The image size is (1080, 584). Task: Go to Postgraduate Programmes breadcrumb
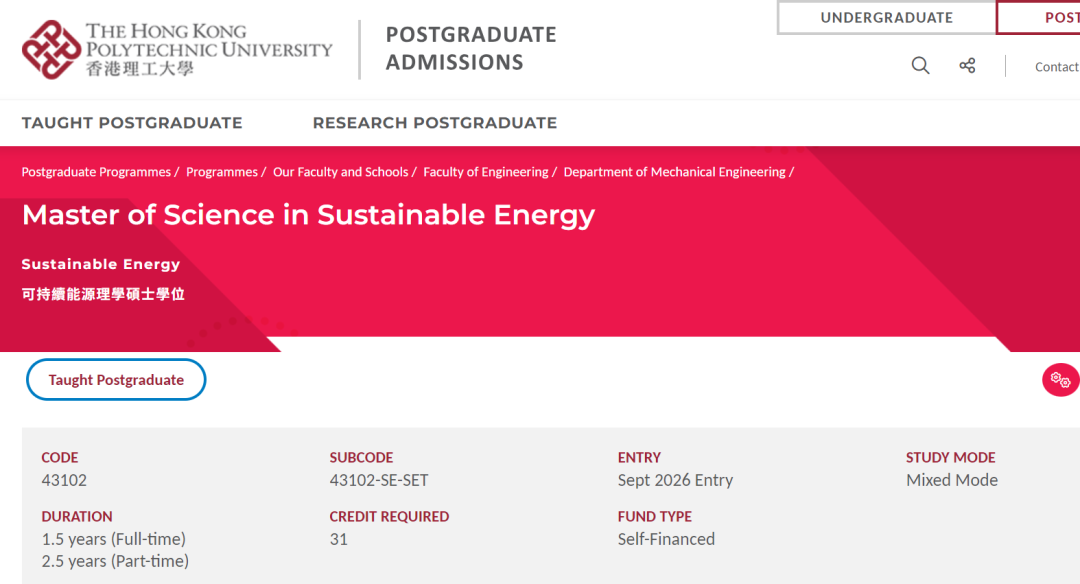96,172
